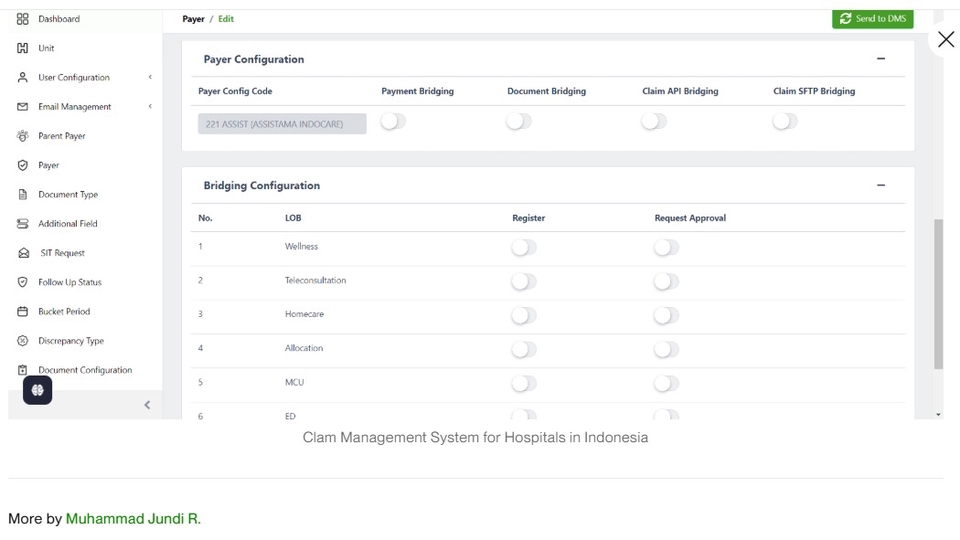Expand Email Management submenu chevron
Image resolution: width=960 pixels, height=540 pixels.
pyautogui.click(x=150, y=107)
